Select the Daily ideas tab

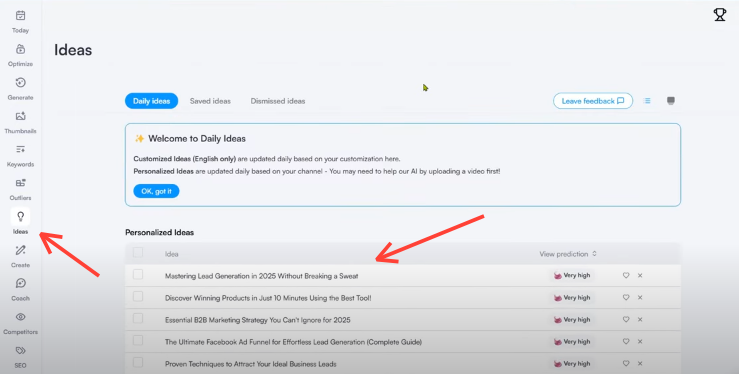pos(151,101)
